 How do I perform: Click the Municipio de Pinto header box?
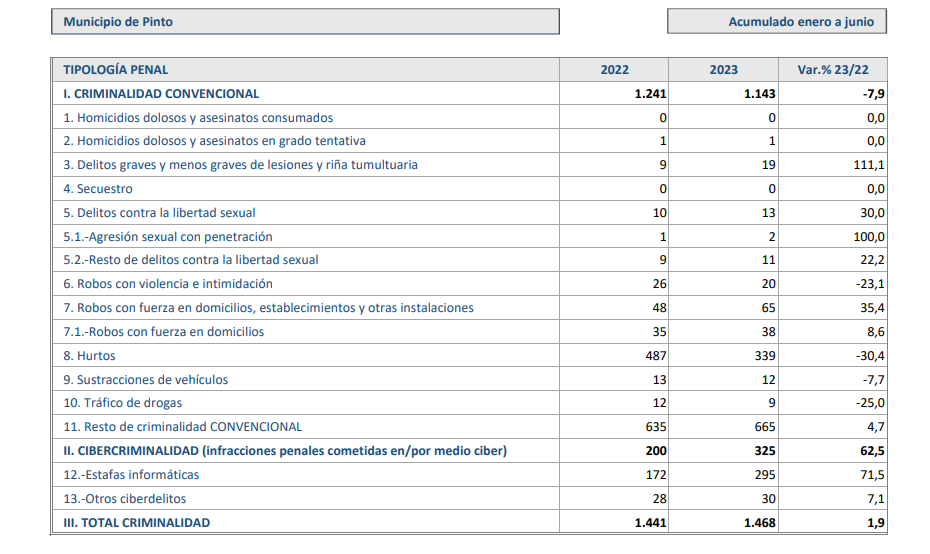[305, 22]
